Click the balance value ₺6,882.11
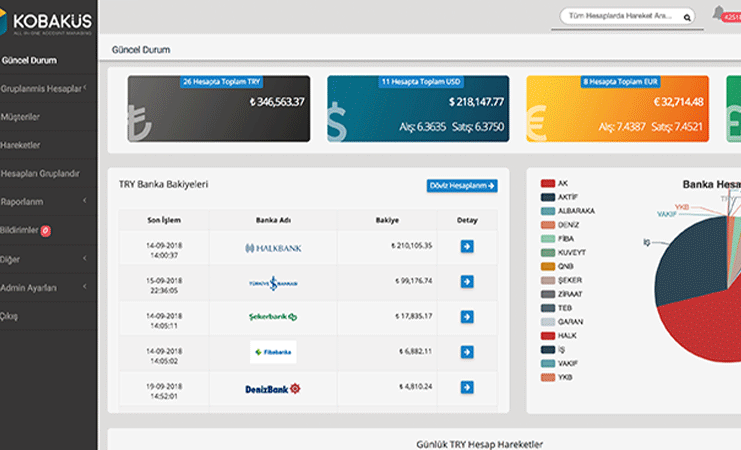Image resolution: width=741 pixels, height=450 pixels. (x=415, y=351)
